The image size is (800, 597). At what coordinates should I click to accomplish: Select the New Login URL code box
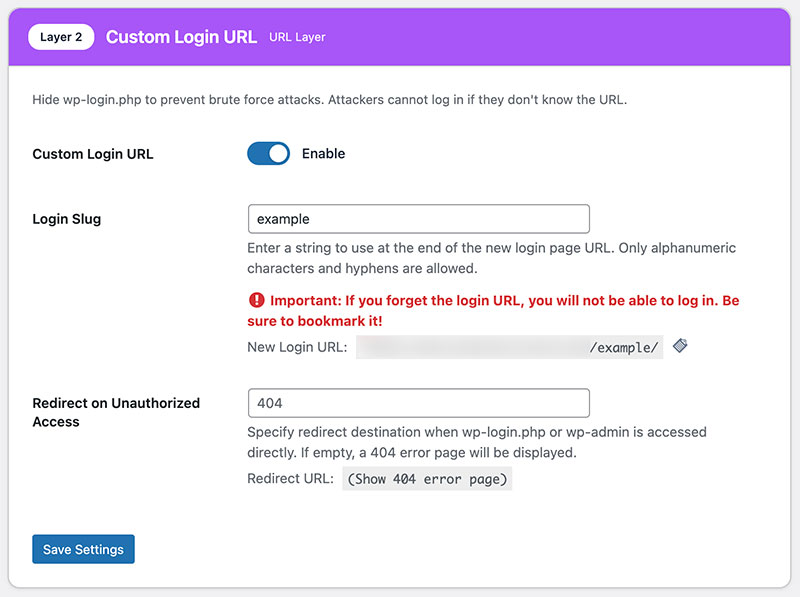pyautogui.click(x=509, y=347)
